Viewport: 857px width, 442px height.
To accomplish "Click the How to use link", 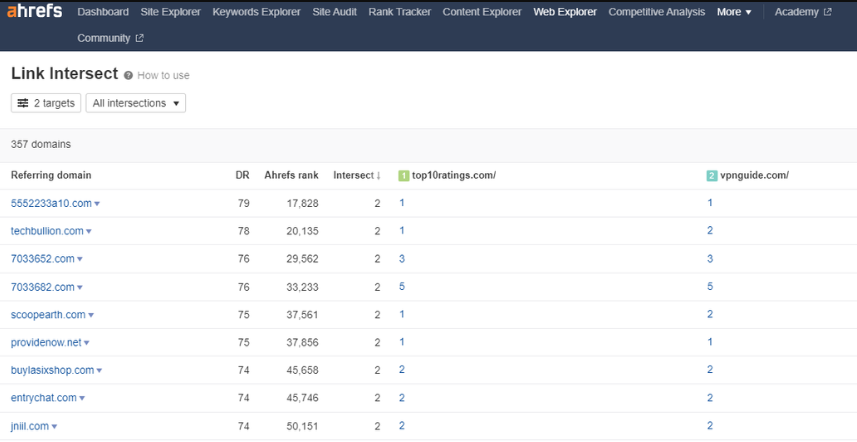I will click(163, 75).
